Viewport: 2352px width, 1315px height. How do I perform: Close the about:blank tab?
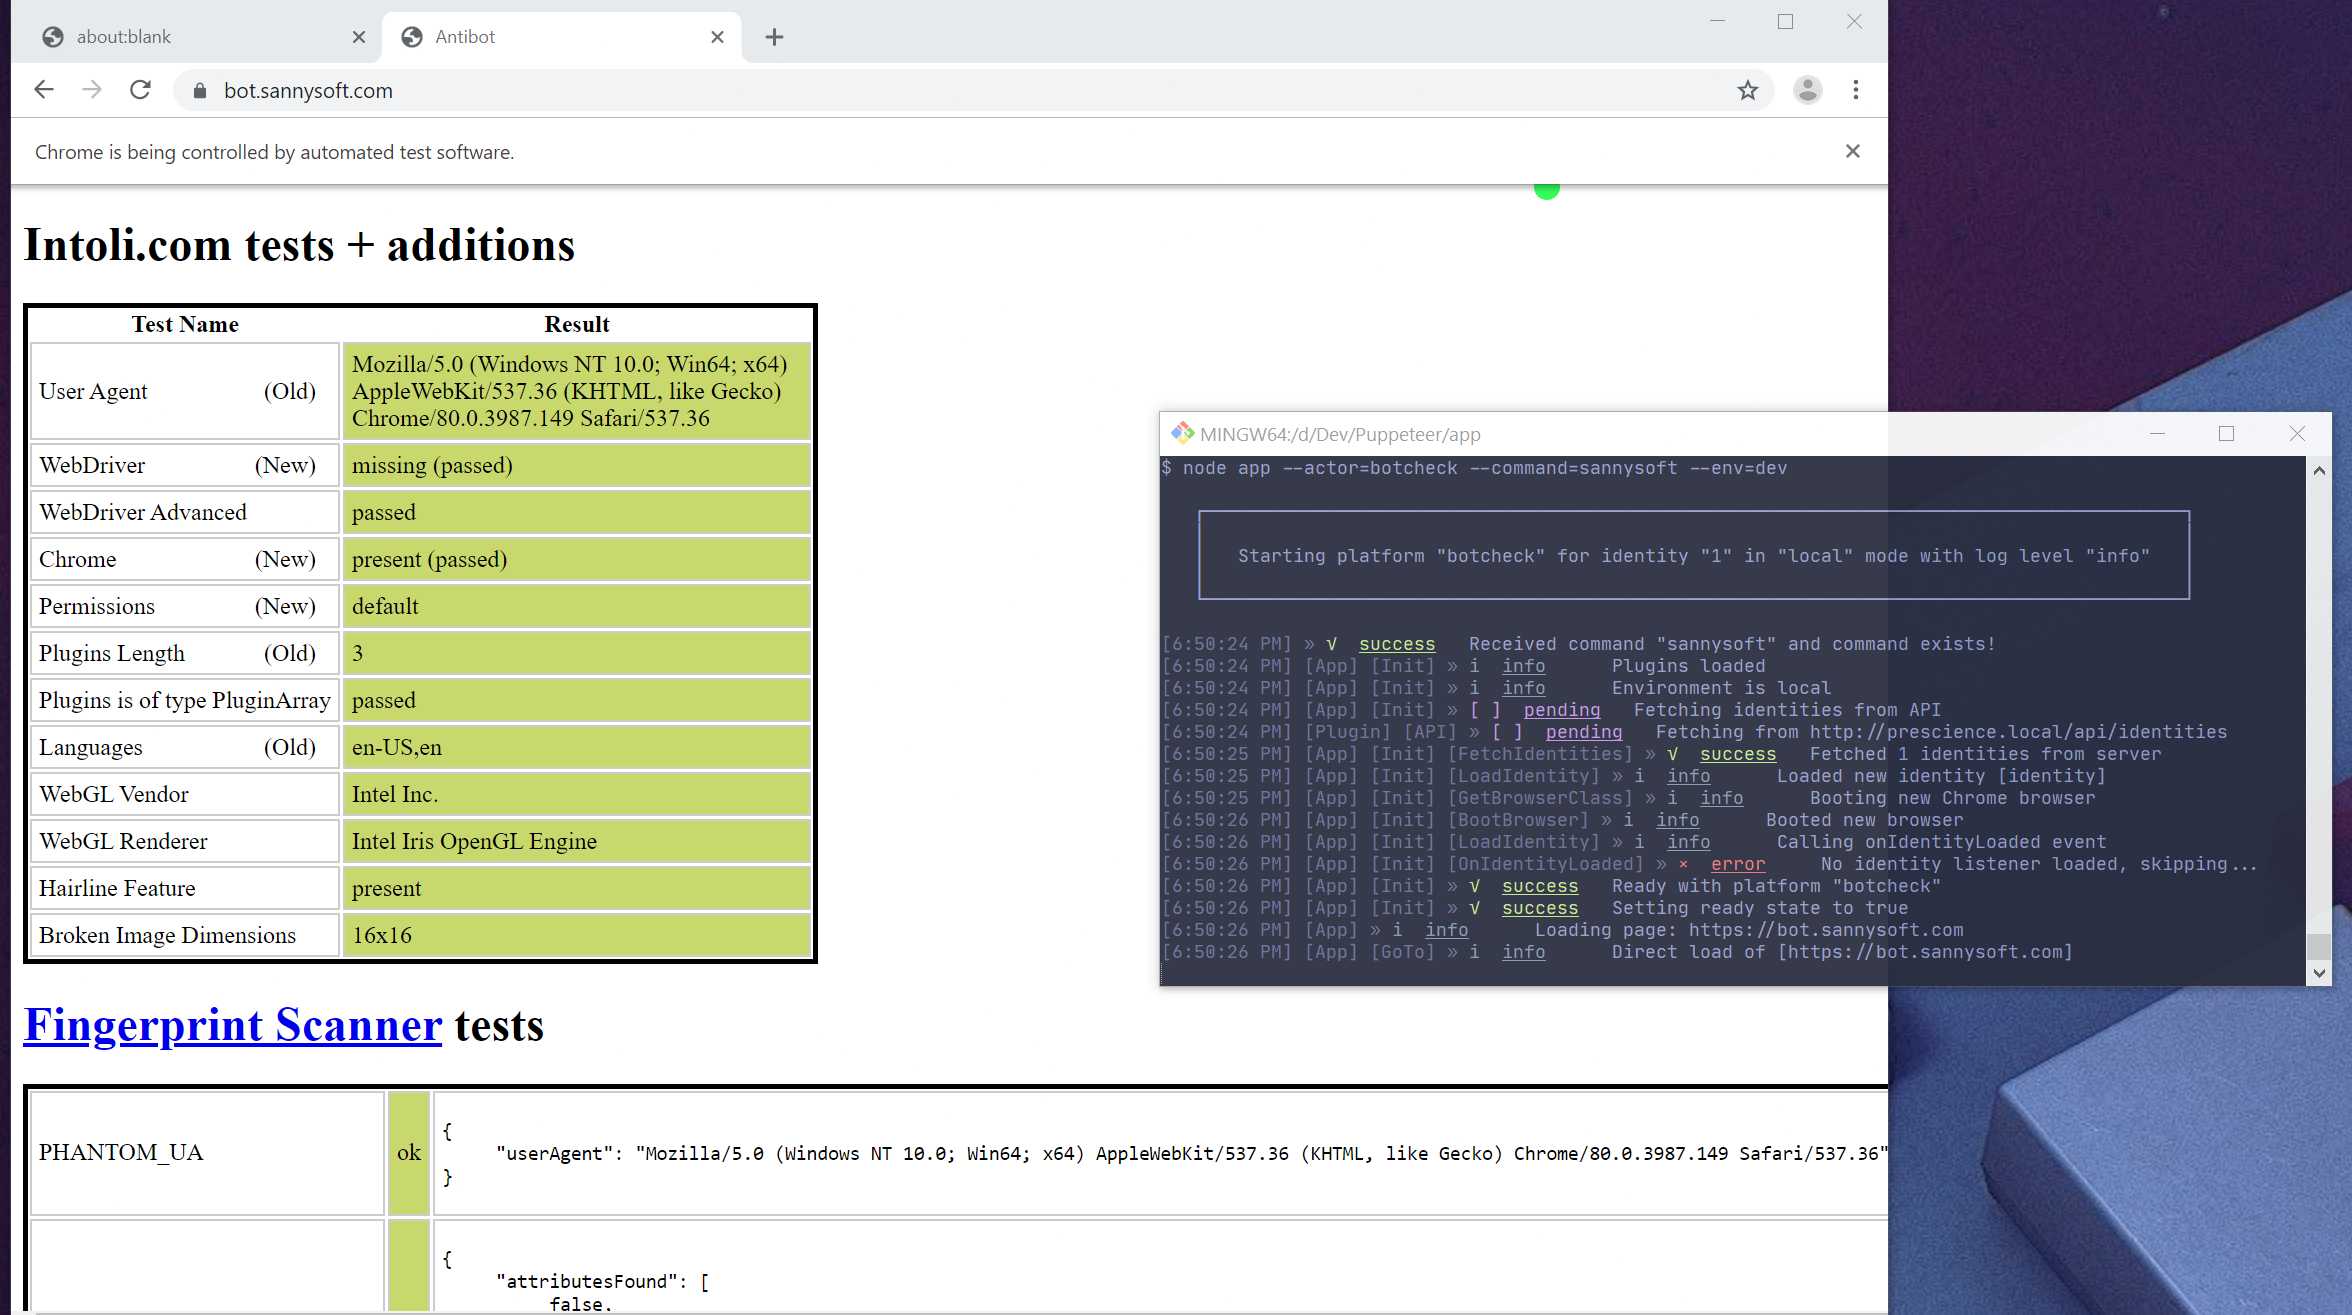tap(359, 37)
